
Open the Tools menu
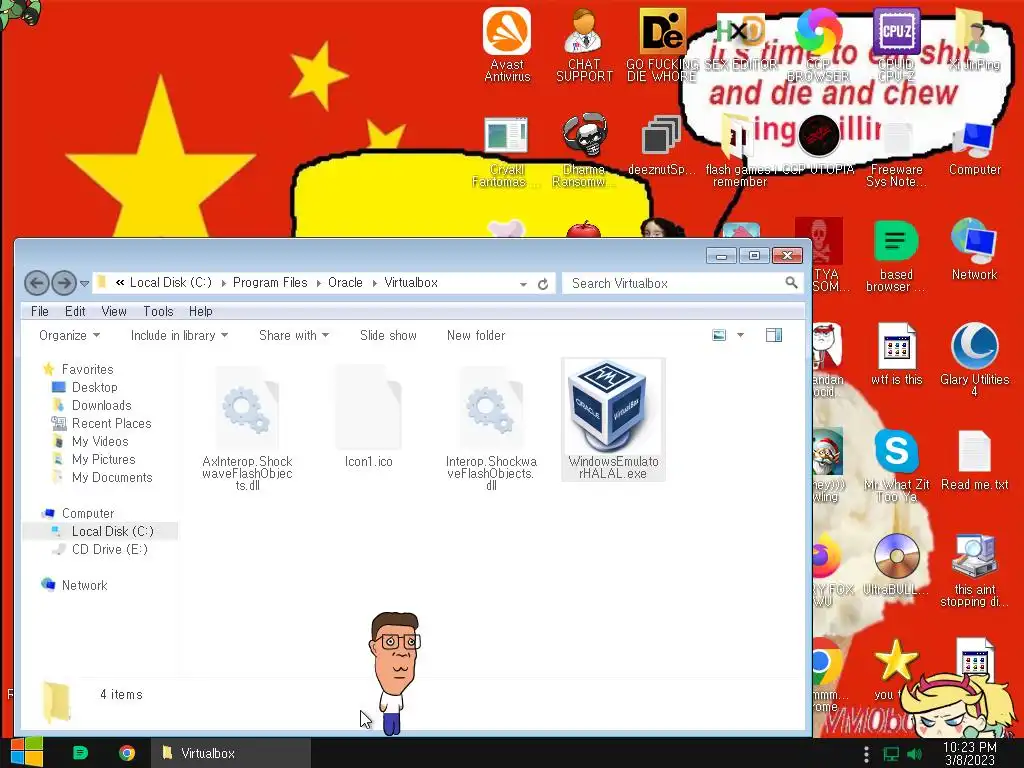158,312
